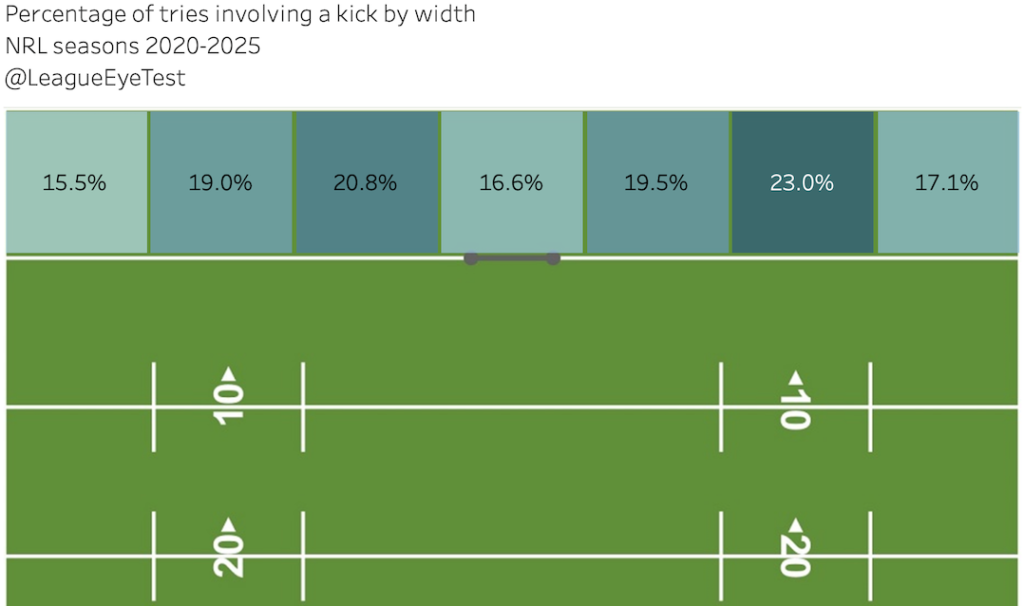Click the triangle arrow above the left 10
1024x606 pixels.
pyautogui.click(x=228, y=374)
